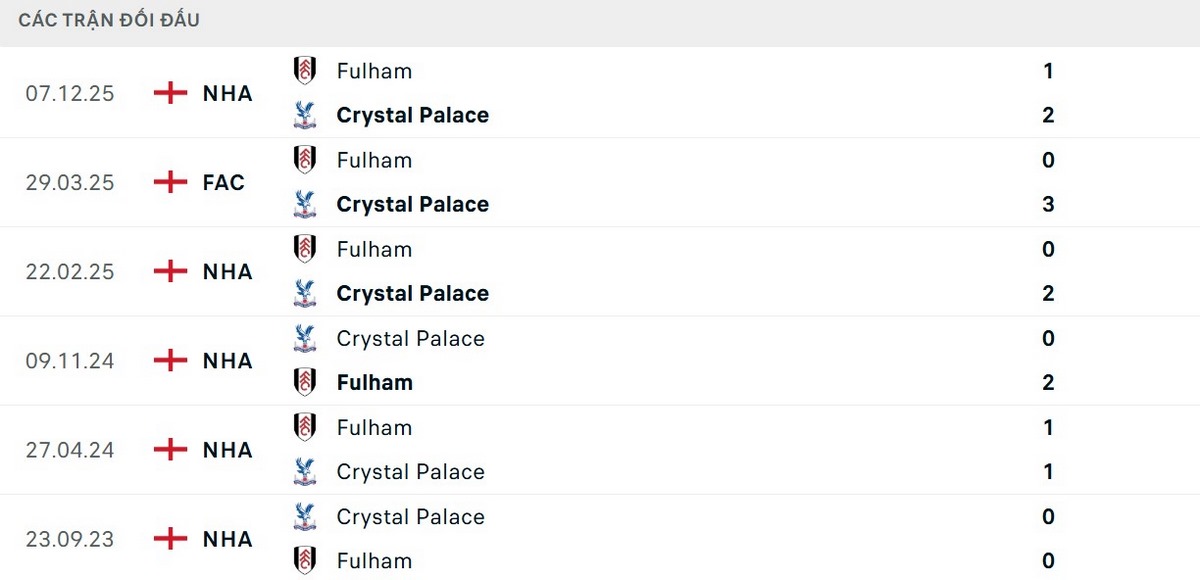Click the Fulham badge in the 29.03.25 match

pyautogui.click(x=305, y=160)
